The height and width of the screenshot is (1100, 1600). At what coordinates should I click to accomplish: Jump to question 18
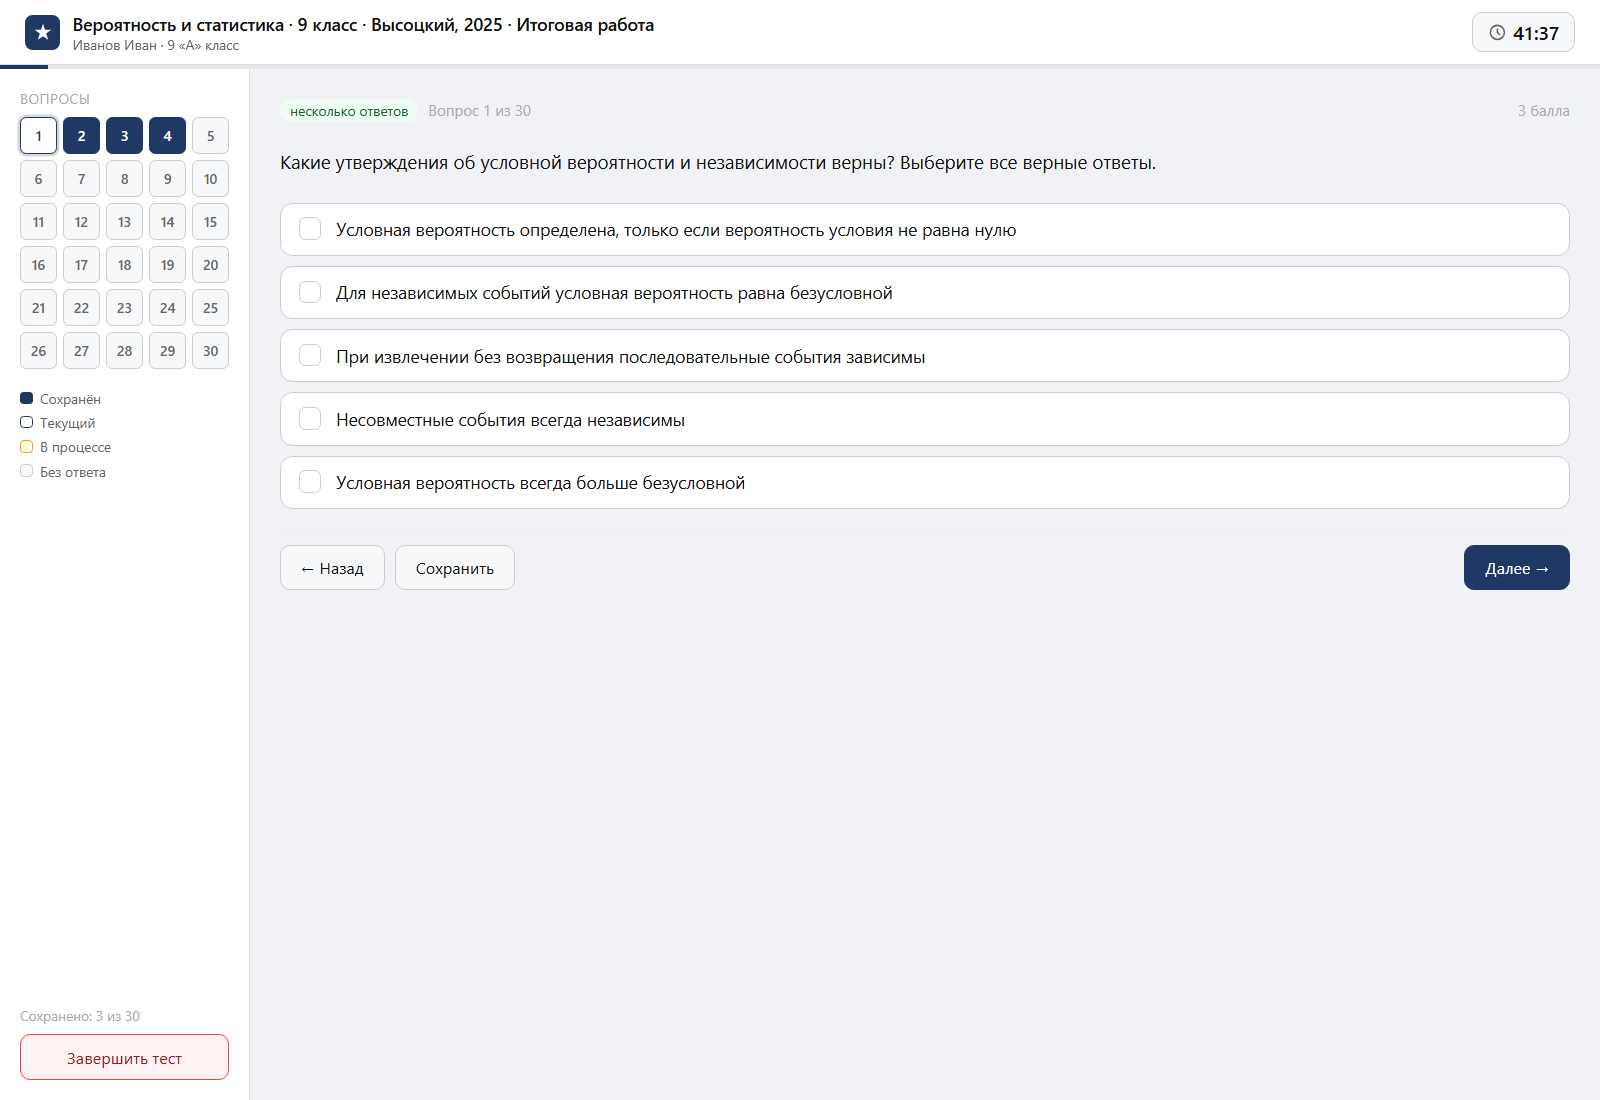124,265
